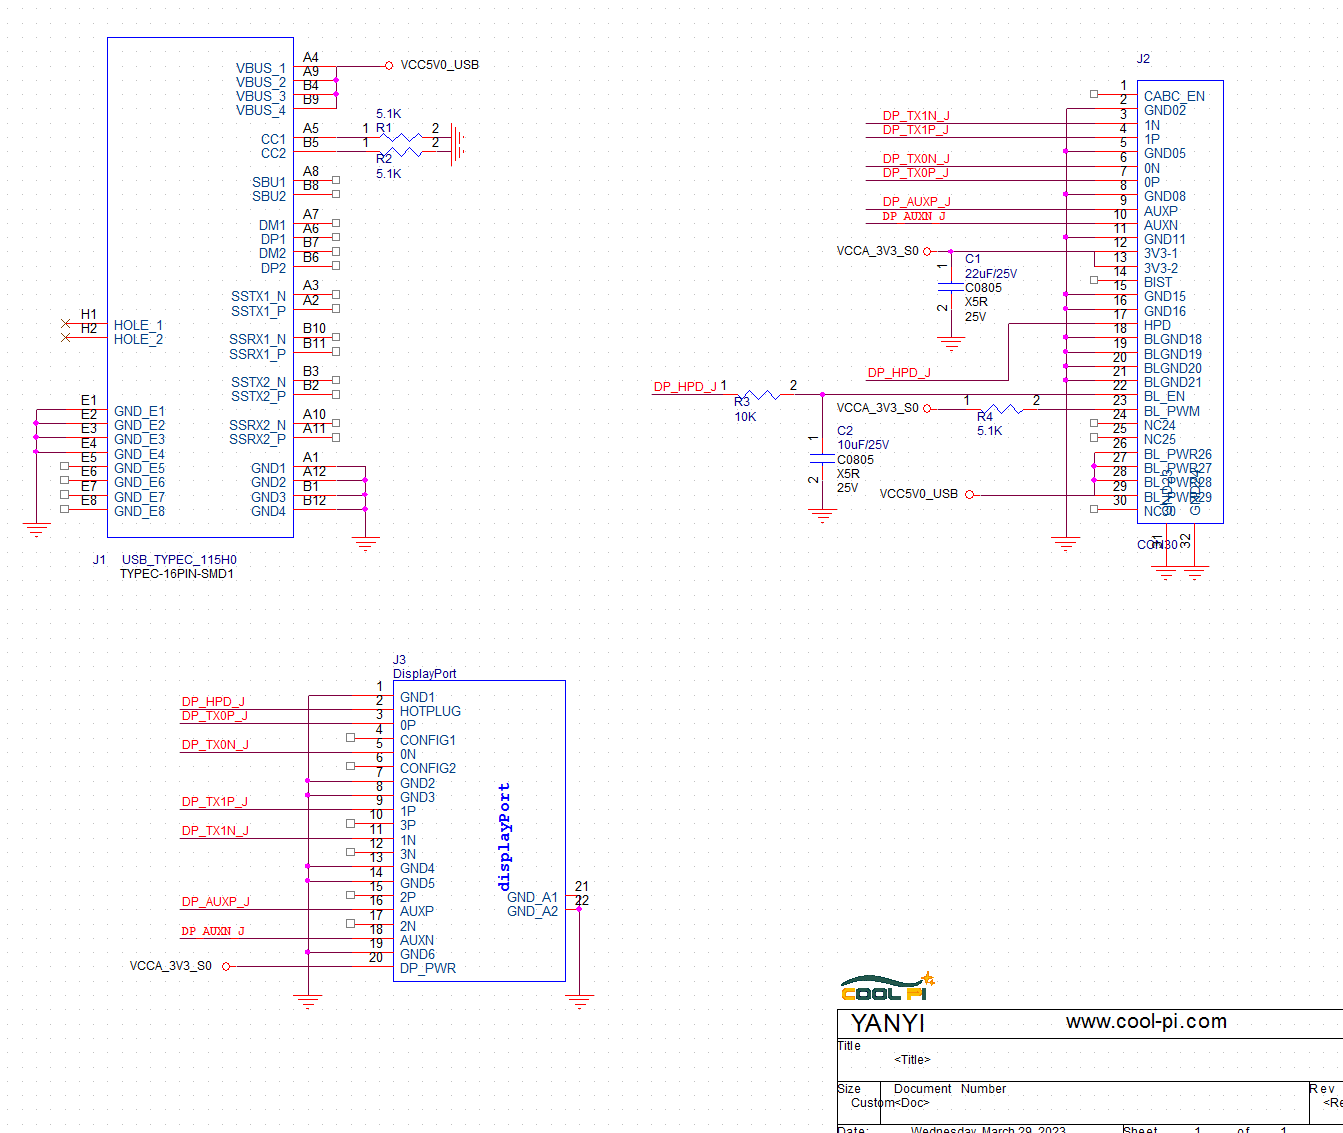Select the CONFIG1 pin name on J3
This screenshot has height=1133, width=1343.
point(428,740)
